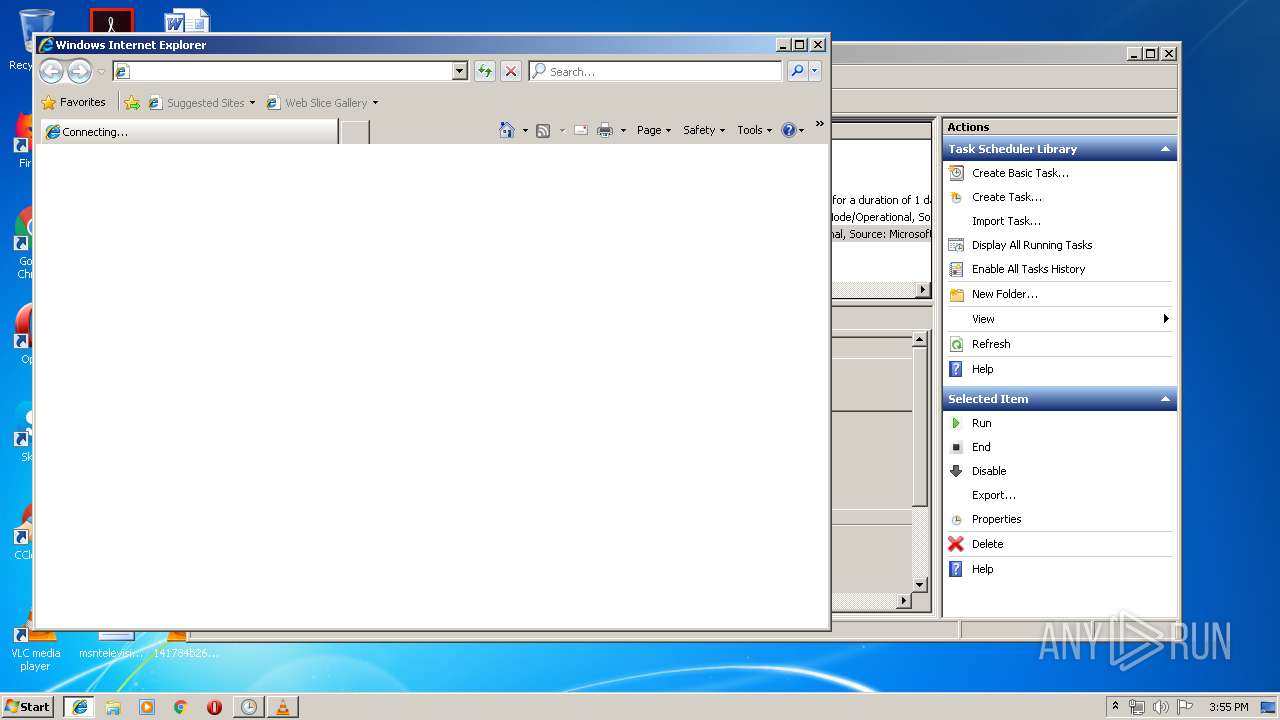This screenshot has width=1280, height=720.
Task: Open VLC cone taskbar icon
Action: pos(282,707)
